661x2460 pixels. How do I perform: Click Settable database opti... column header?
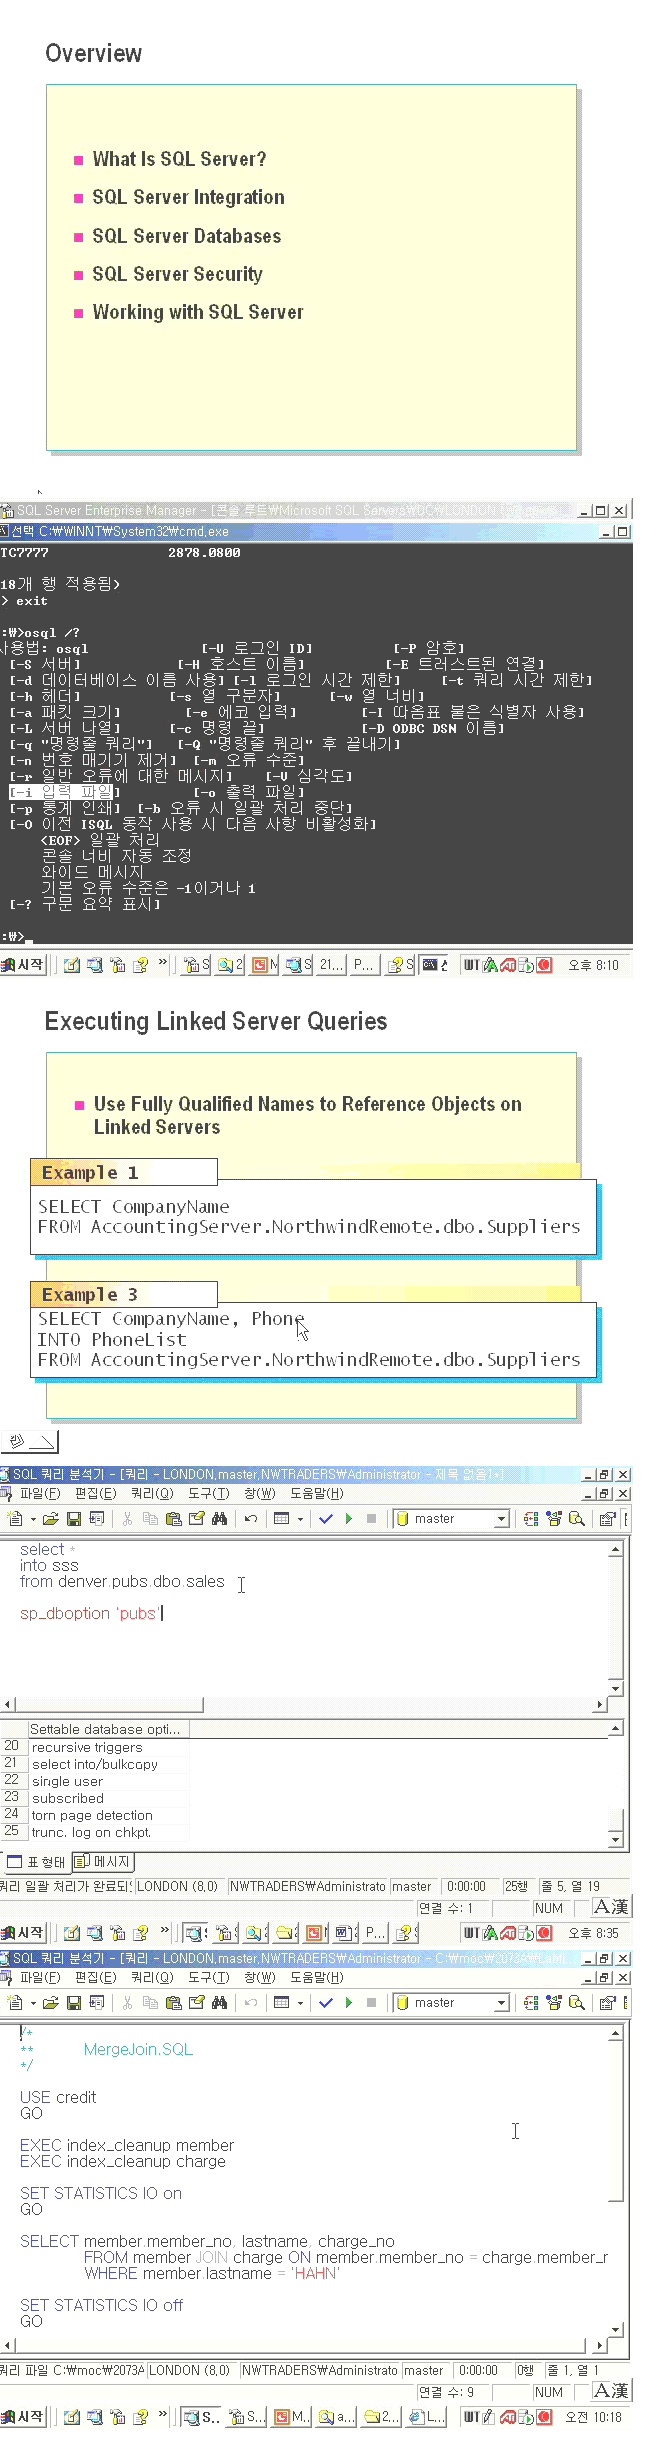click(x=108, y=1729)
